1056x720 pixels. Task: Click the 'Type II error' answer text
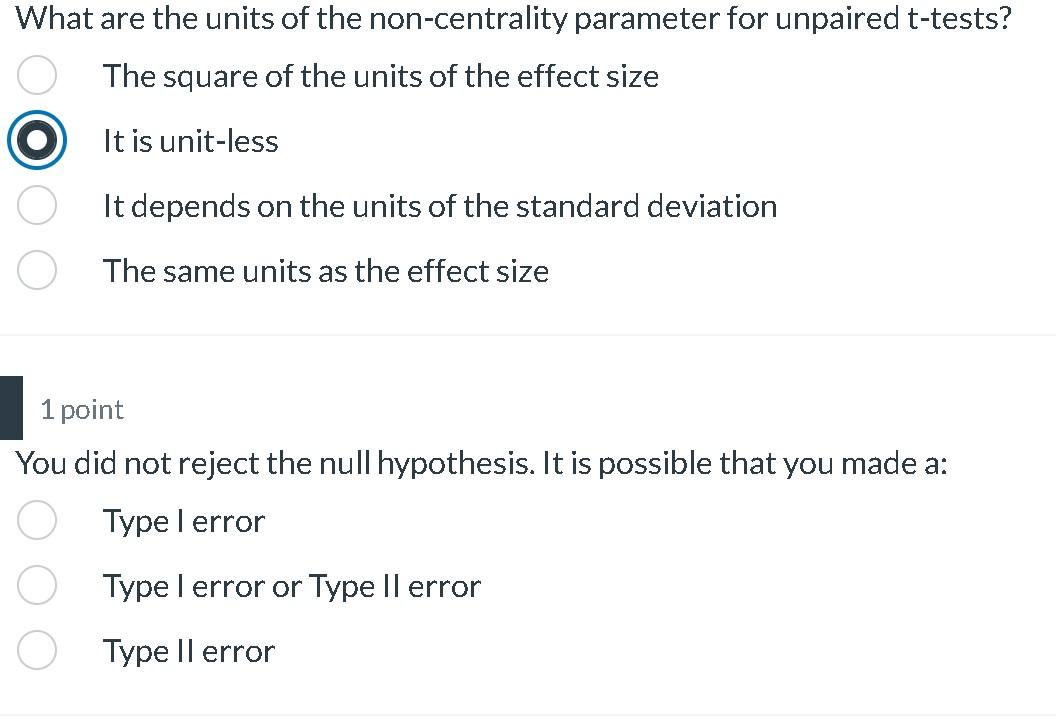coord(189,650)
